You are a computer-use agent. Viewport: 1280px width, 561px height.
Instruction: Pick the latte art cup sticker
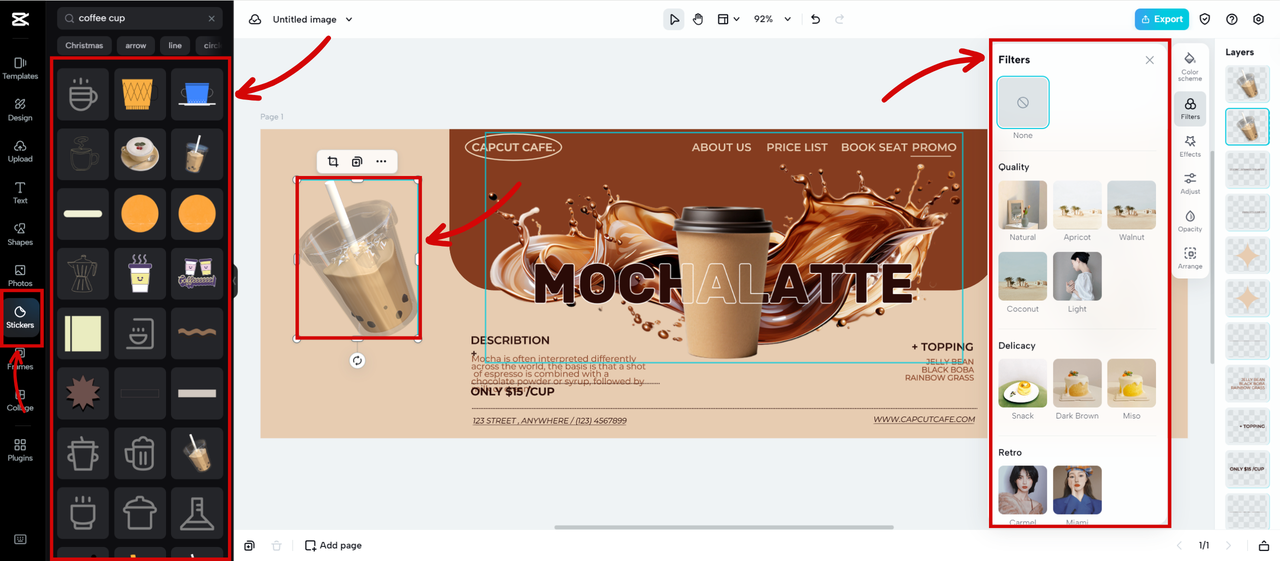click(140, 154)
